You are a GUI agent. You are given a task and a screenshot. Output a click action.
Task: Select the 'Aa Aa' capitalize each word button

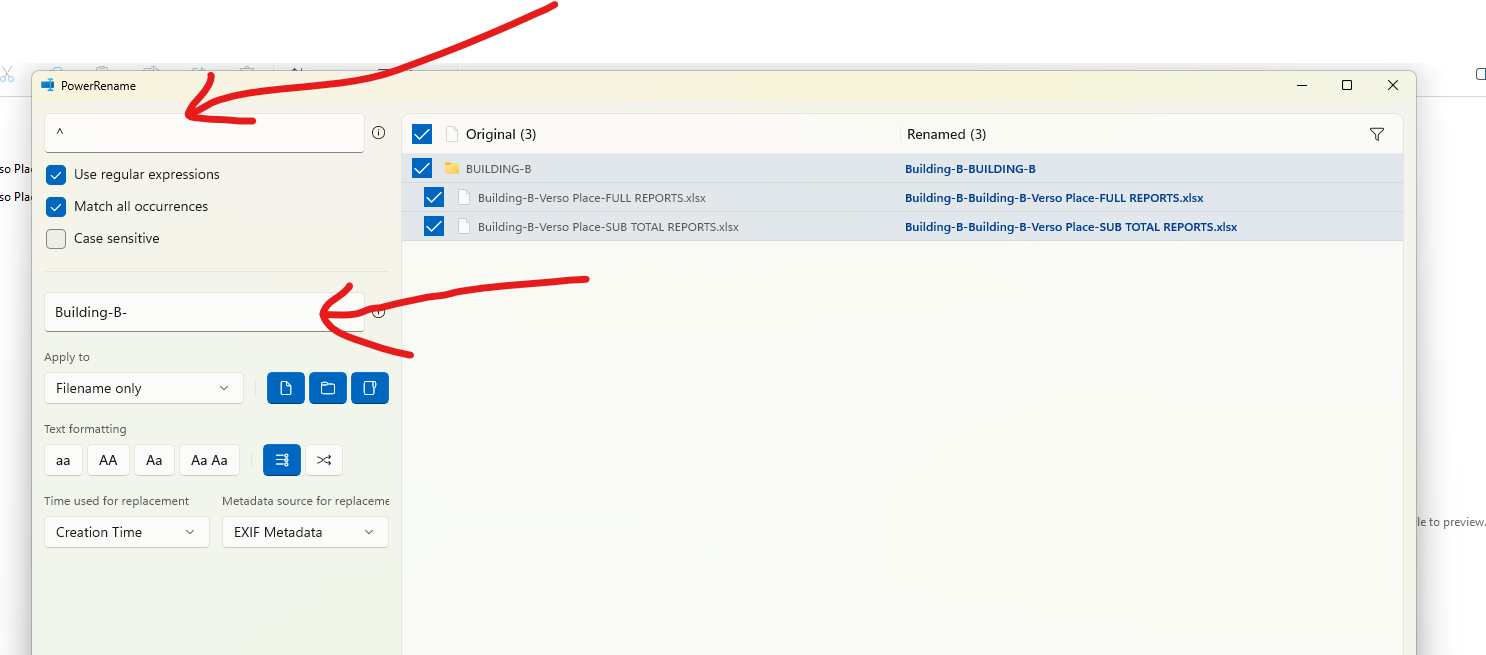click(209, 460)
